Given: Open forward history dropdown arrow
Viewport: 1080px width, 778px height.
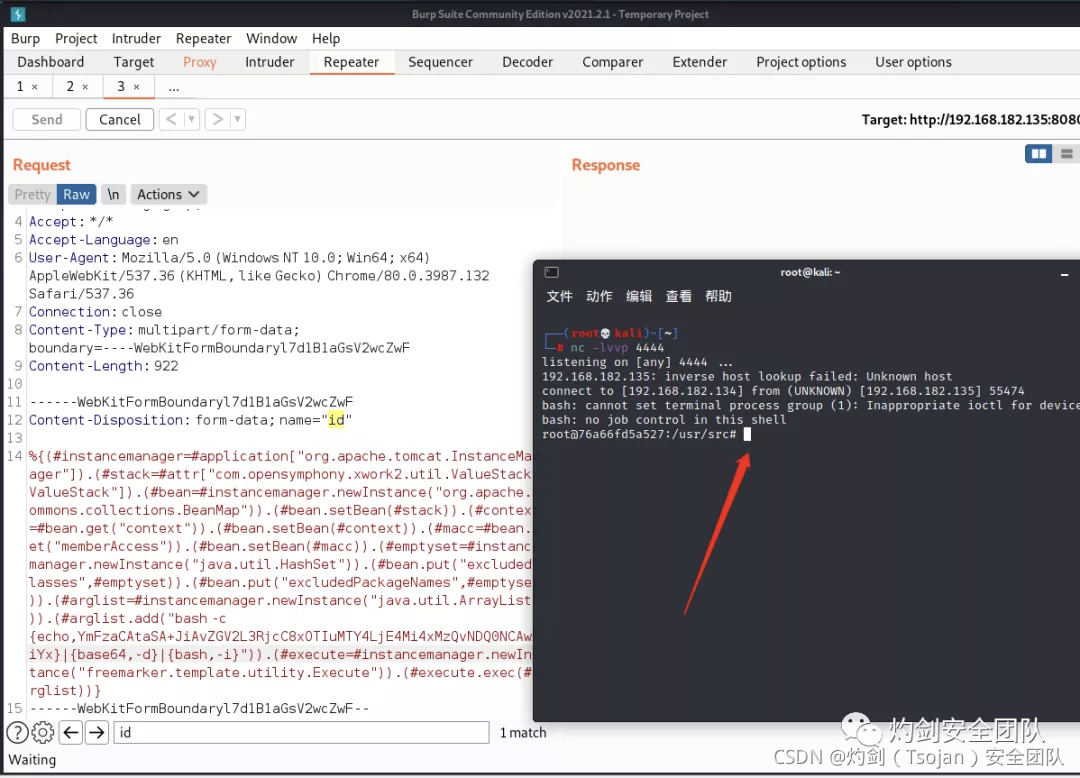Looking at the screenshot, I should point(237,119).
